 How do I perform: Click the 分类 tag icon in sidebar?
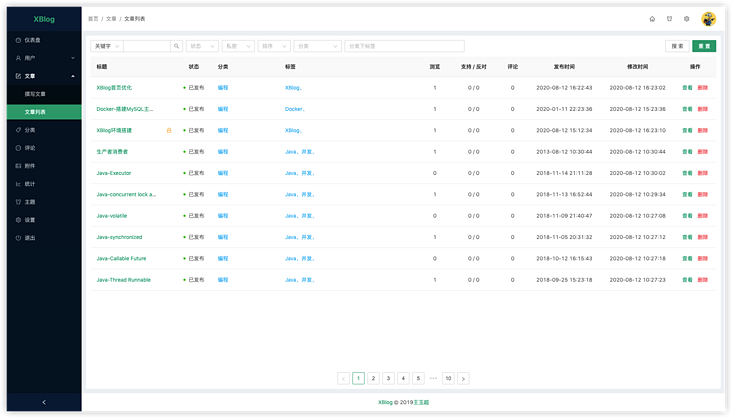(x=18, y=130)
